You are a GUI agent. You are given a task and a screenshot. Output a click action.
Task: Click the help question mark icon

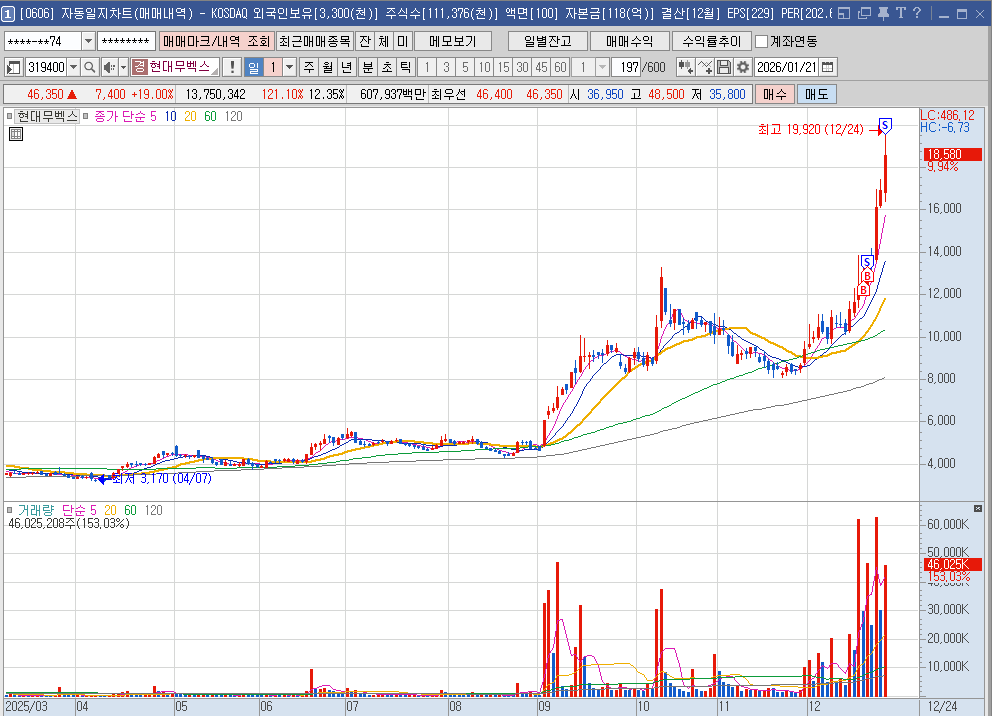[917, 14]
